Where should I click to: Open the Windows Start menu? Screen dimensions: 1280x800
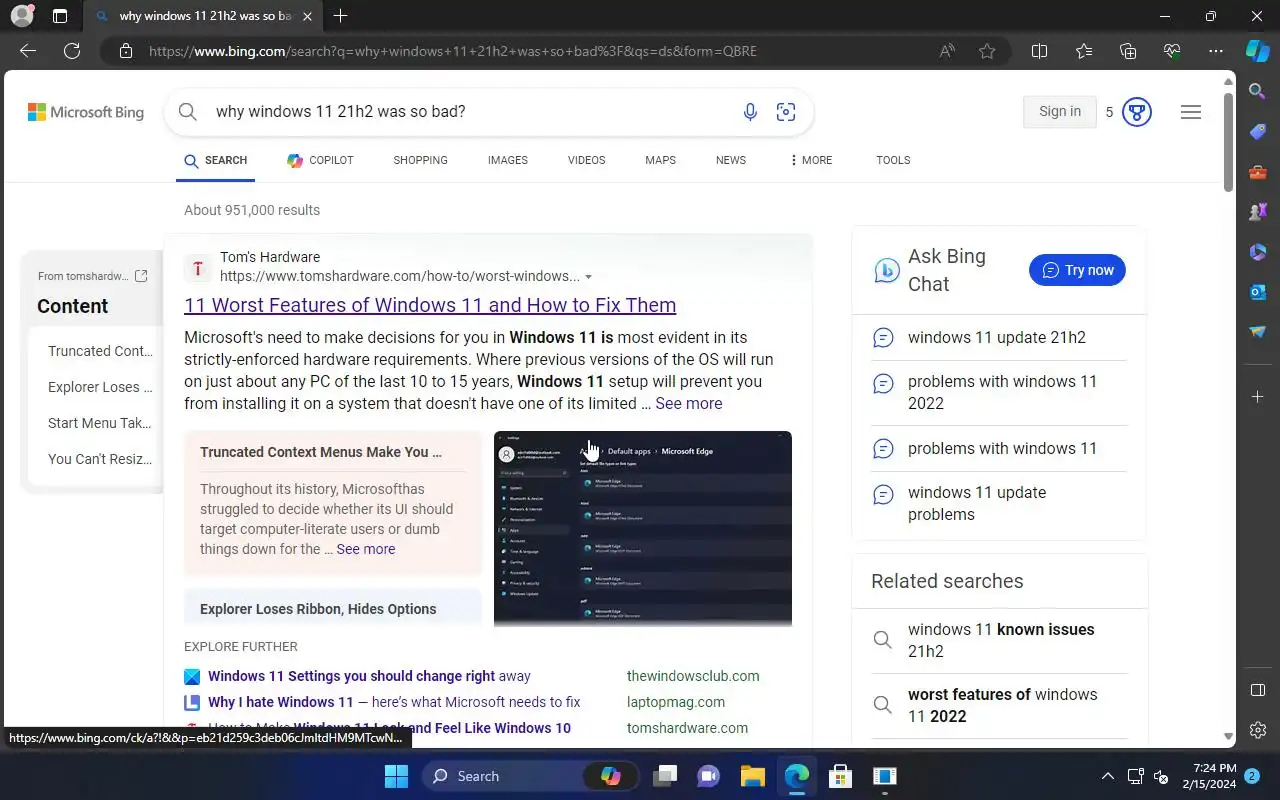click(x=396, y=776)
